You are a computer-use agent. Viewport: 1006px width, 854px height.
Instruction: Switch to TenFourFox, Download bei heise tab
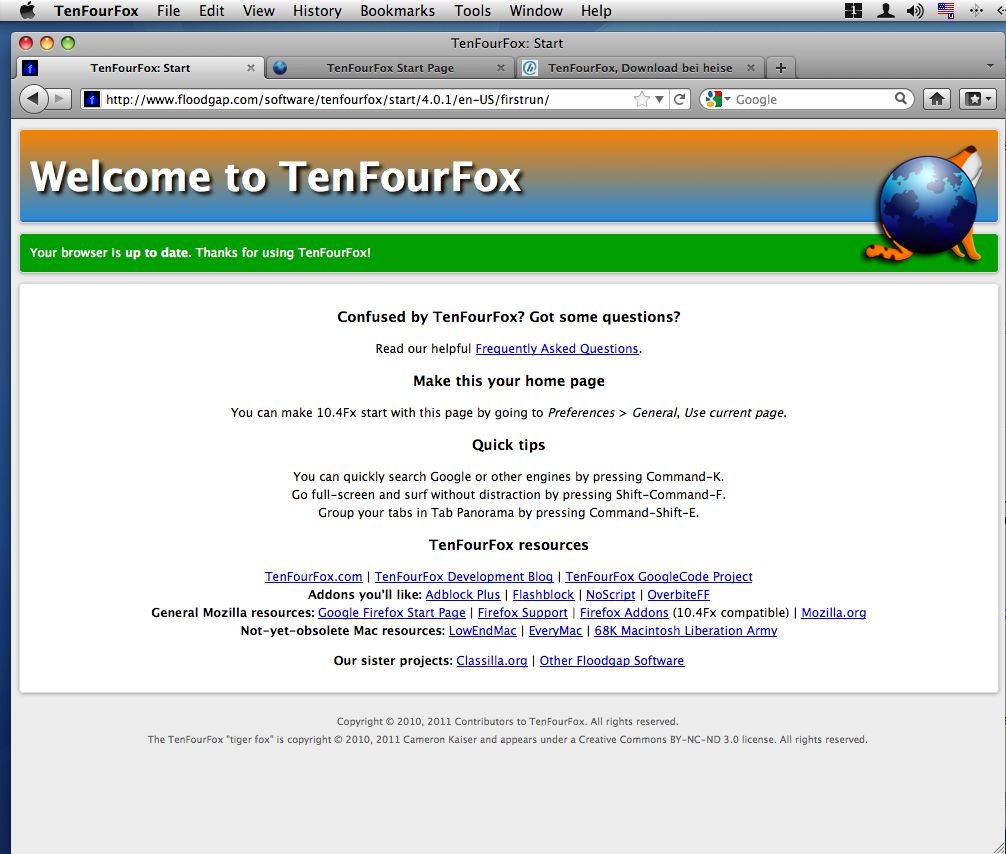pos(640,67)
